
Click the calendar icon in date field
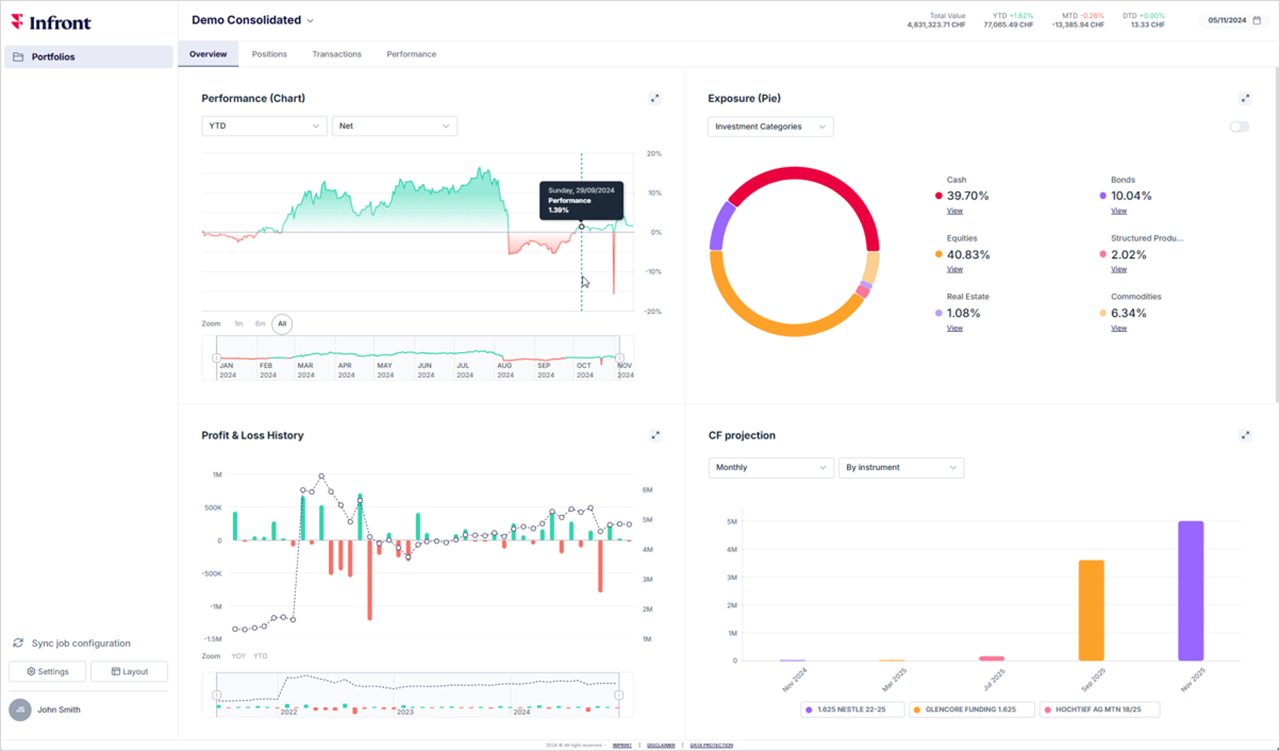1257,20
